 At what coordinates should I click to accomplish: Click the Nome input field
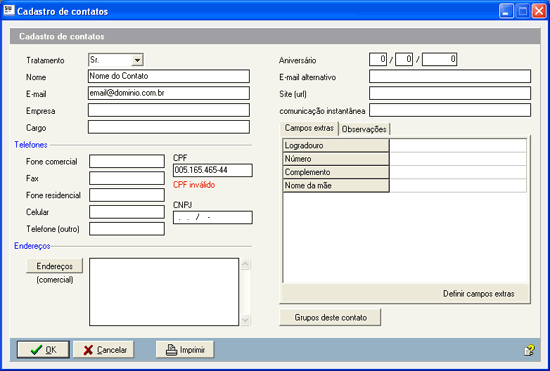pyautogui.click(x=169, y=76)
